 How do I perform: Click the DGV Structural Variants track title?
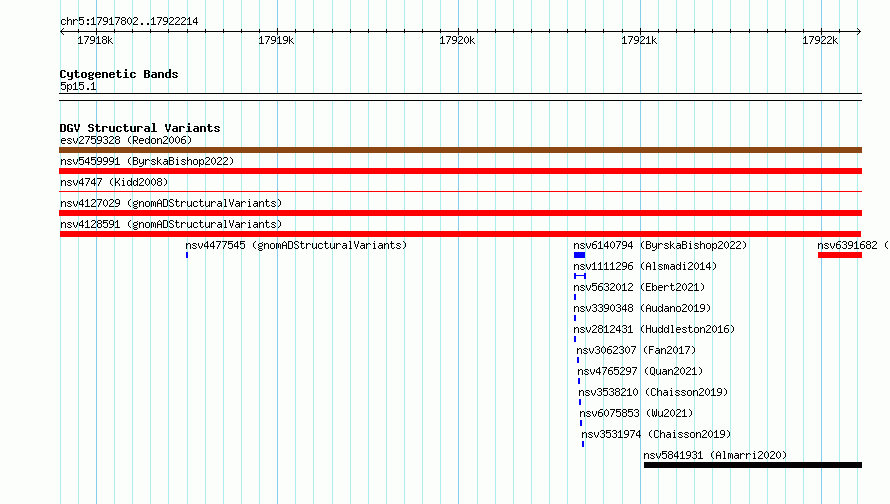tap(140, 128)
